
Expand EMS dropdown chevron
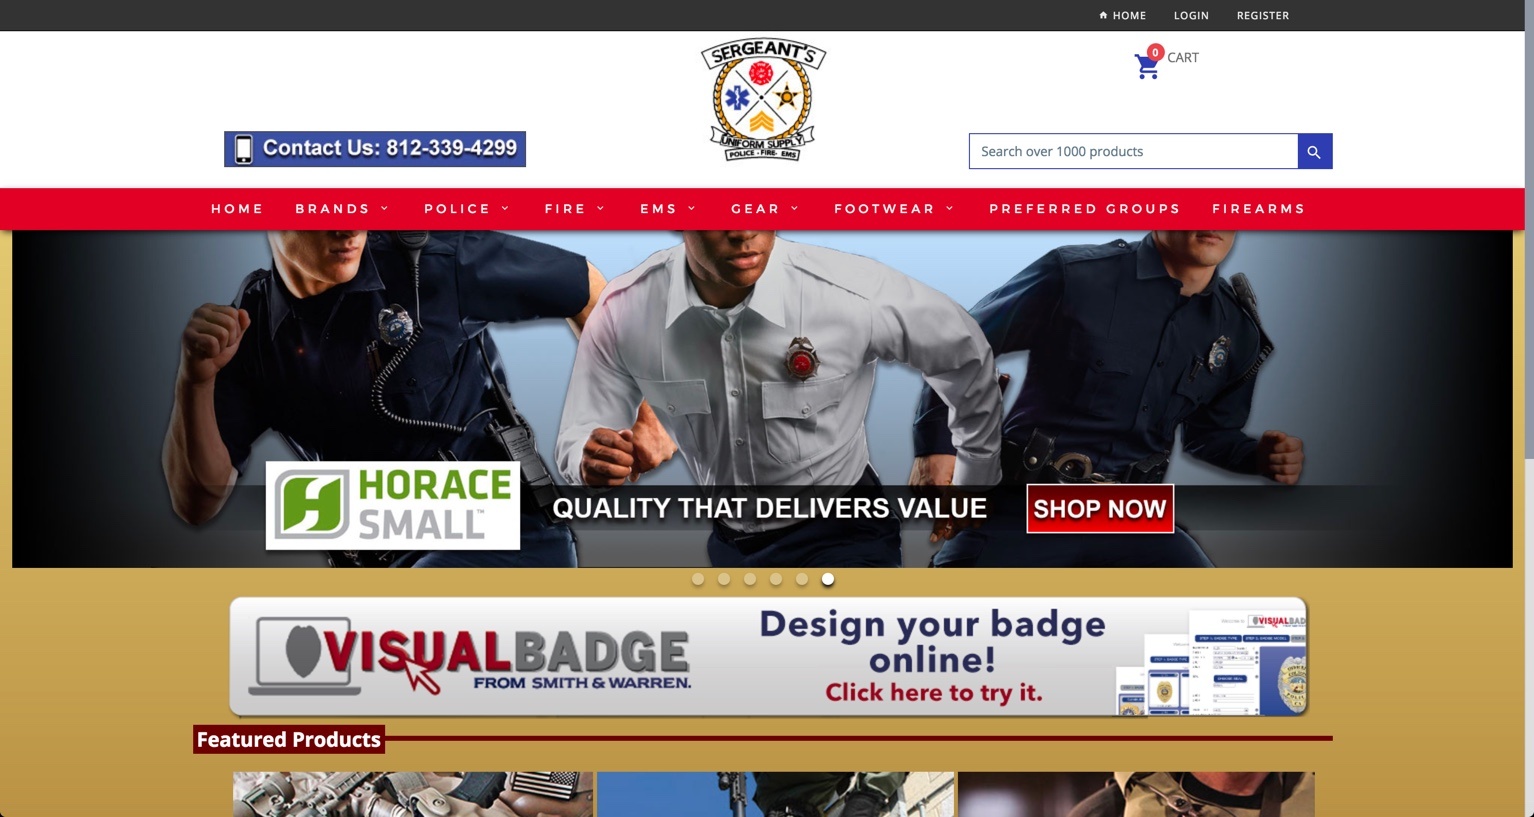(x=692, y=209)
